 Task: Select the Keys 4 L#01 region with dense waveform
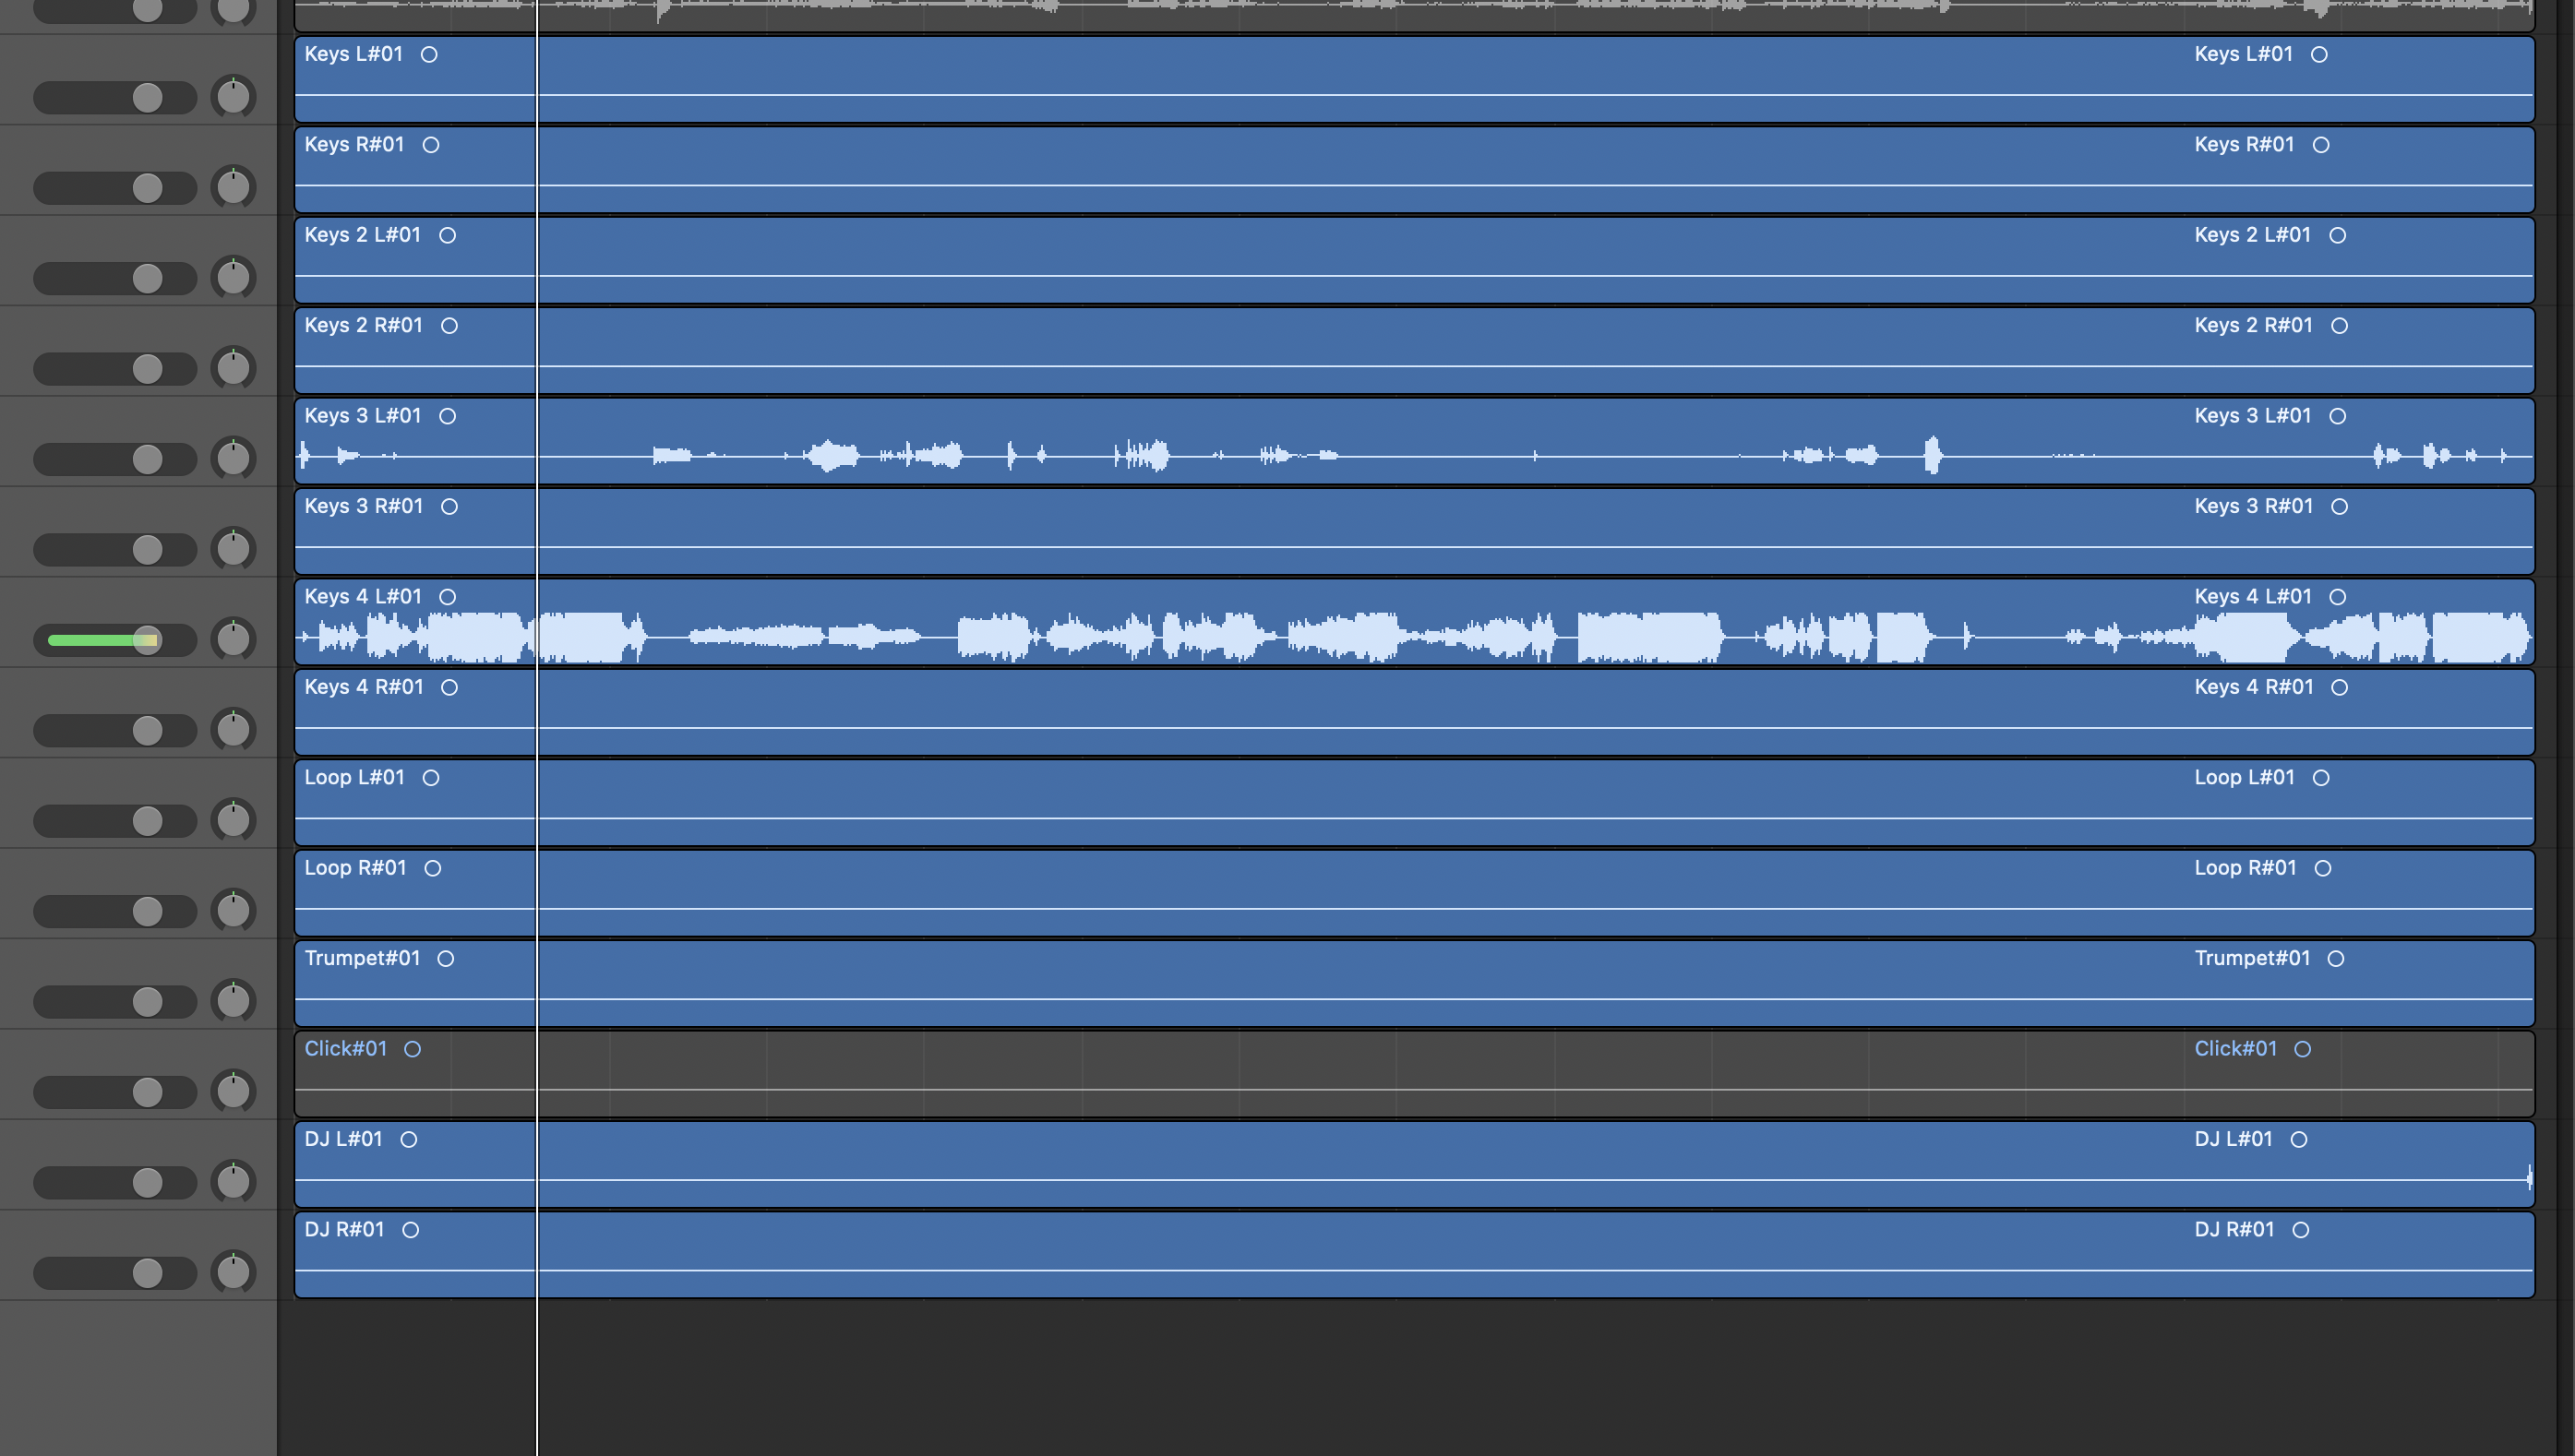1414,622
